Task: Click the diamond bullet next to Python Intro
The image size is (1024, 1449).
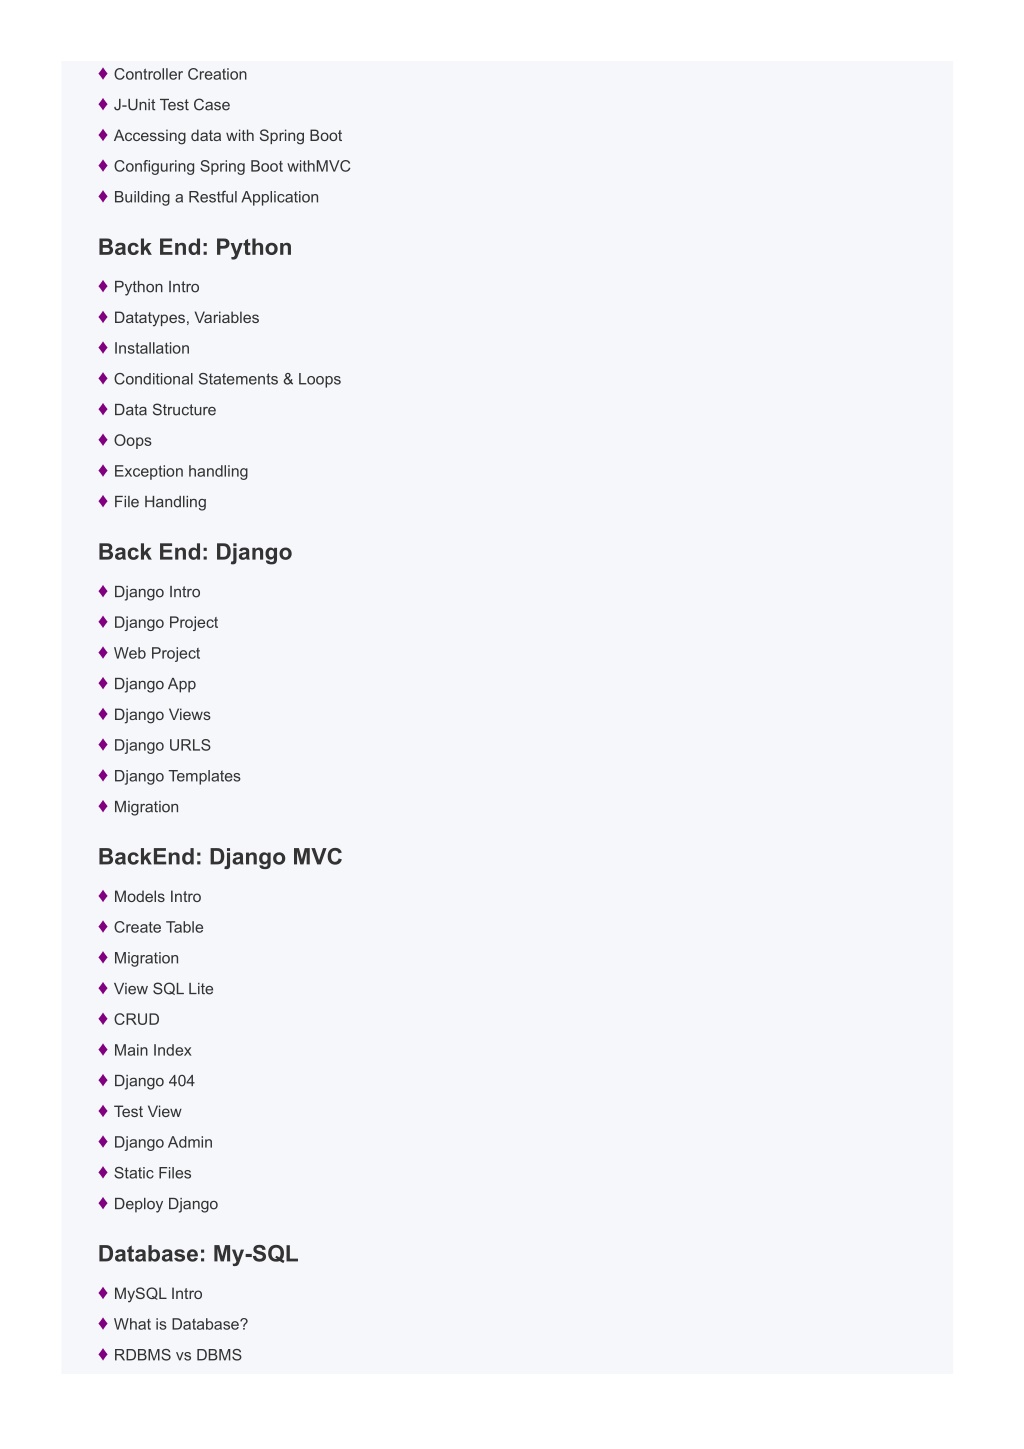Action: click(x=103, y=286)
